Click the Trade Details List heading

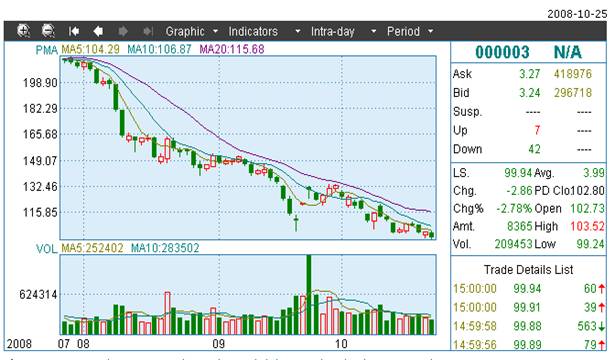(528, 270)
